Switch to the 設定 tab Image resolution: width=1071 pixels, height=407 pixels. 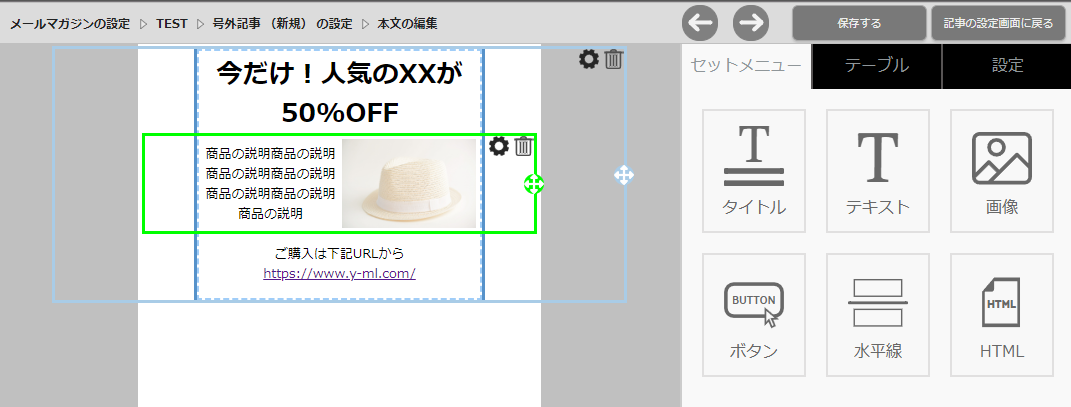pos(1007,66)
